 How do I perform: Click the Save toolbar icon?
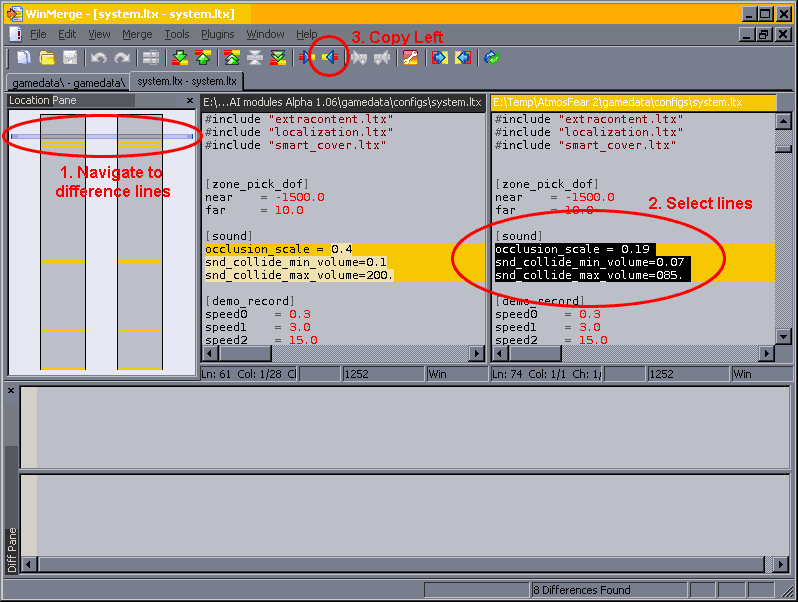70,58
